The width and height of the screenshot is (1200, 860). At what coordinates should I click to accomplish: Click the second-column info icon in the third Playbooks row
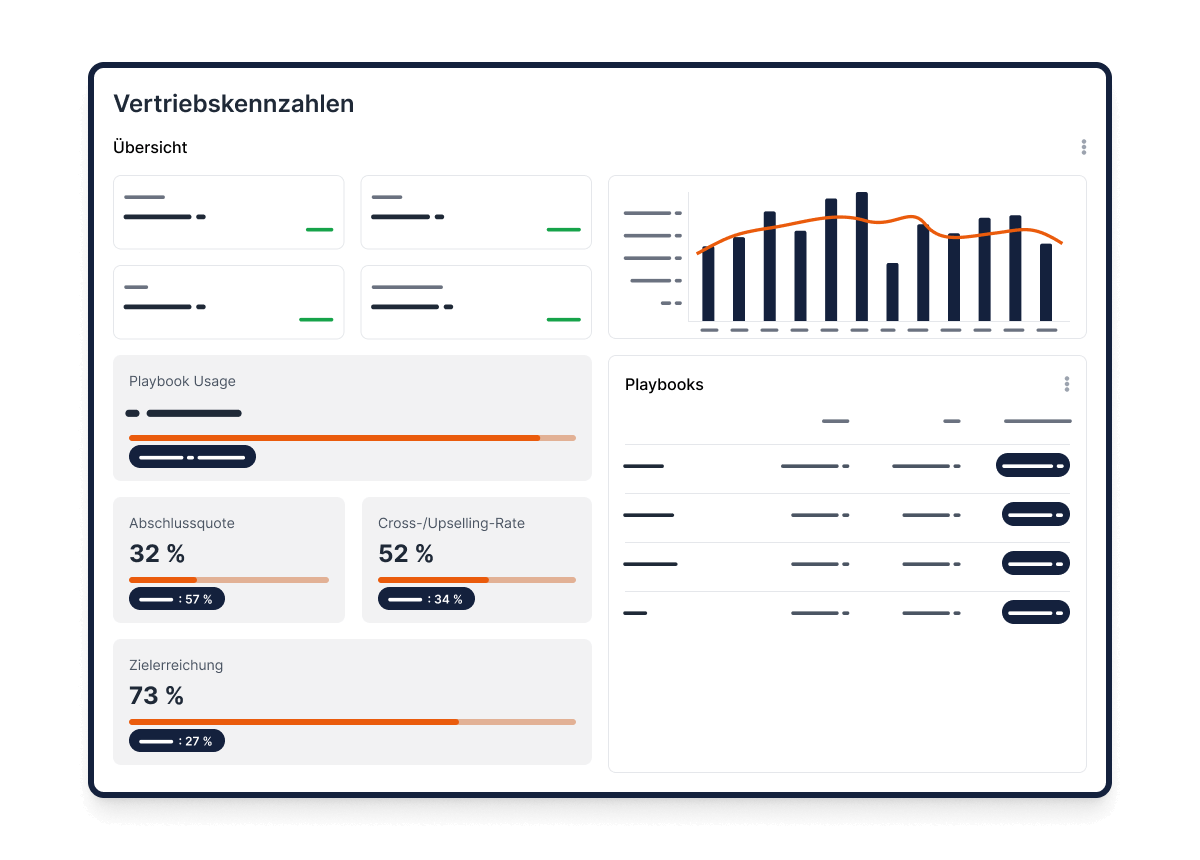click(x=957, y=563)
